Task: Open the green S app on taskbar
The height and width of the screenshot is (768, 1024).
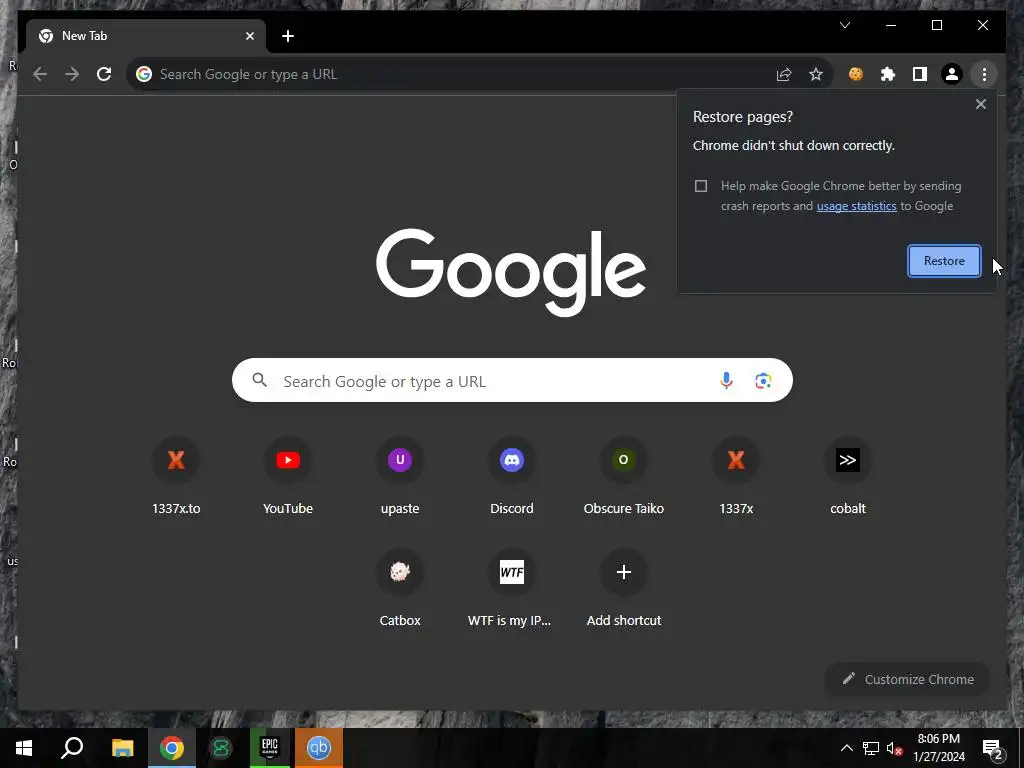Action: [221, 748]
